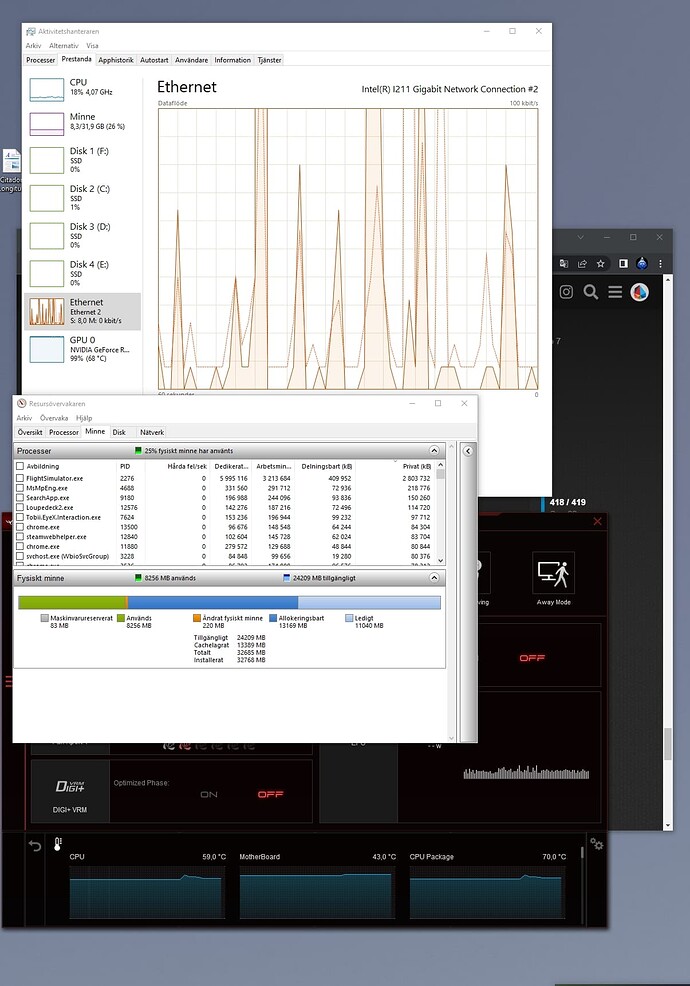Select Disk 4 (E:) in the sidebar
Viewport: 690px width, 986px height.
click(82, 273)
